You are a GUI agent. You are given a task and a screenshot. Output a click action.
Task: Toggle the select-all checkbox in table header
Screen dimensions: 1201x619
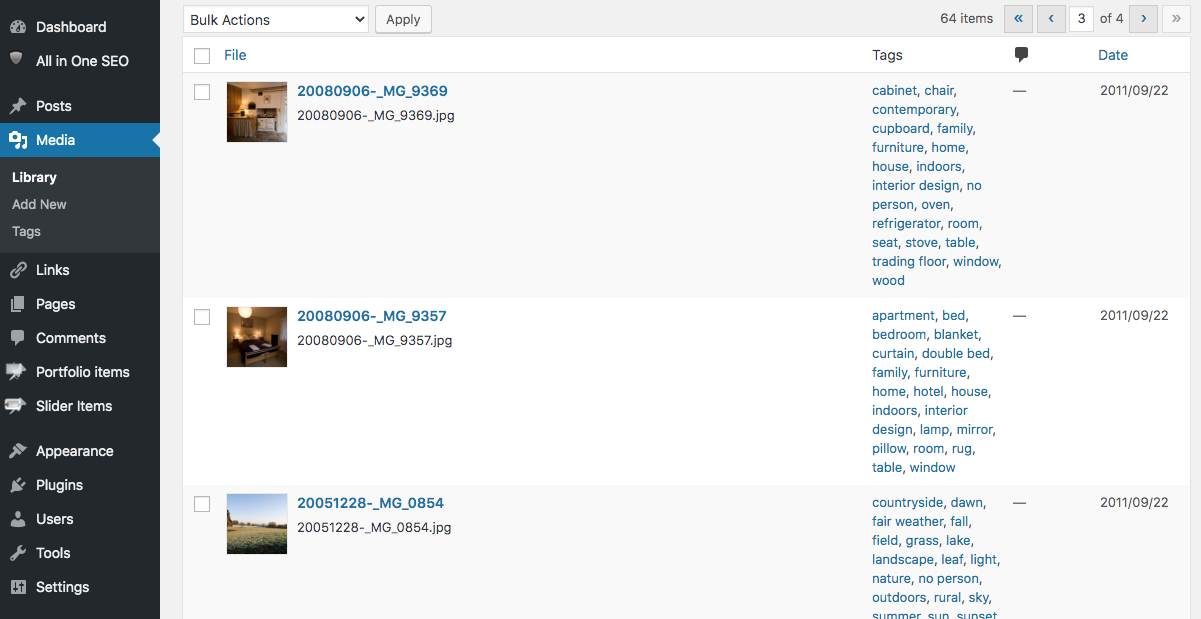point(202,56)
